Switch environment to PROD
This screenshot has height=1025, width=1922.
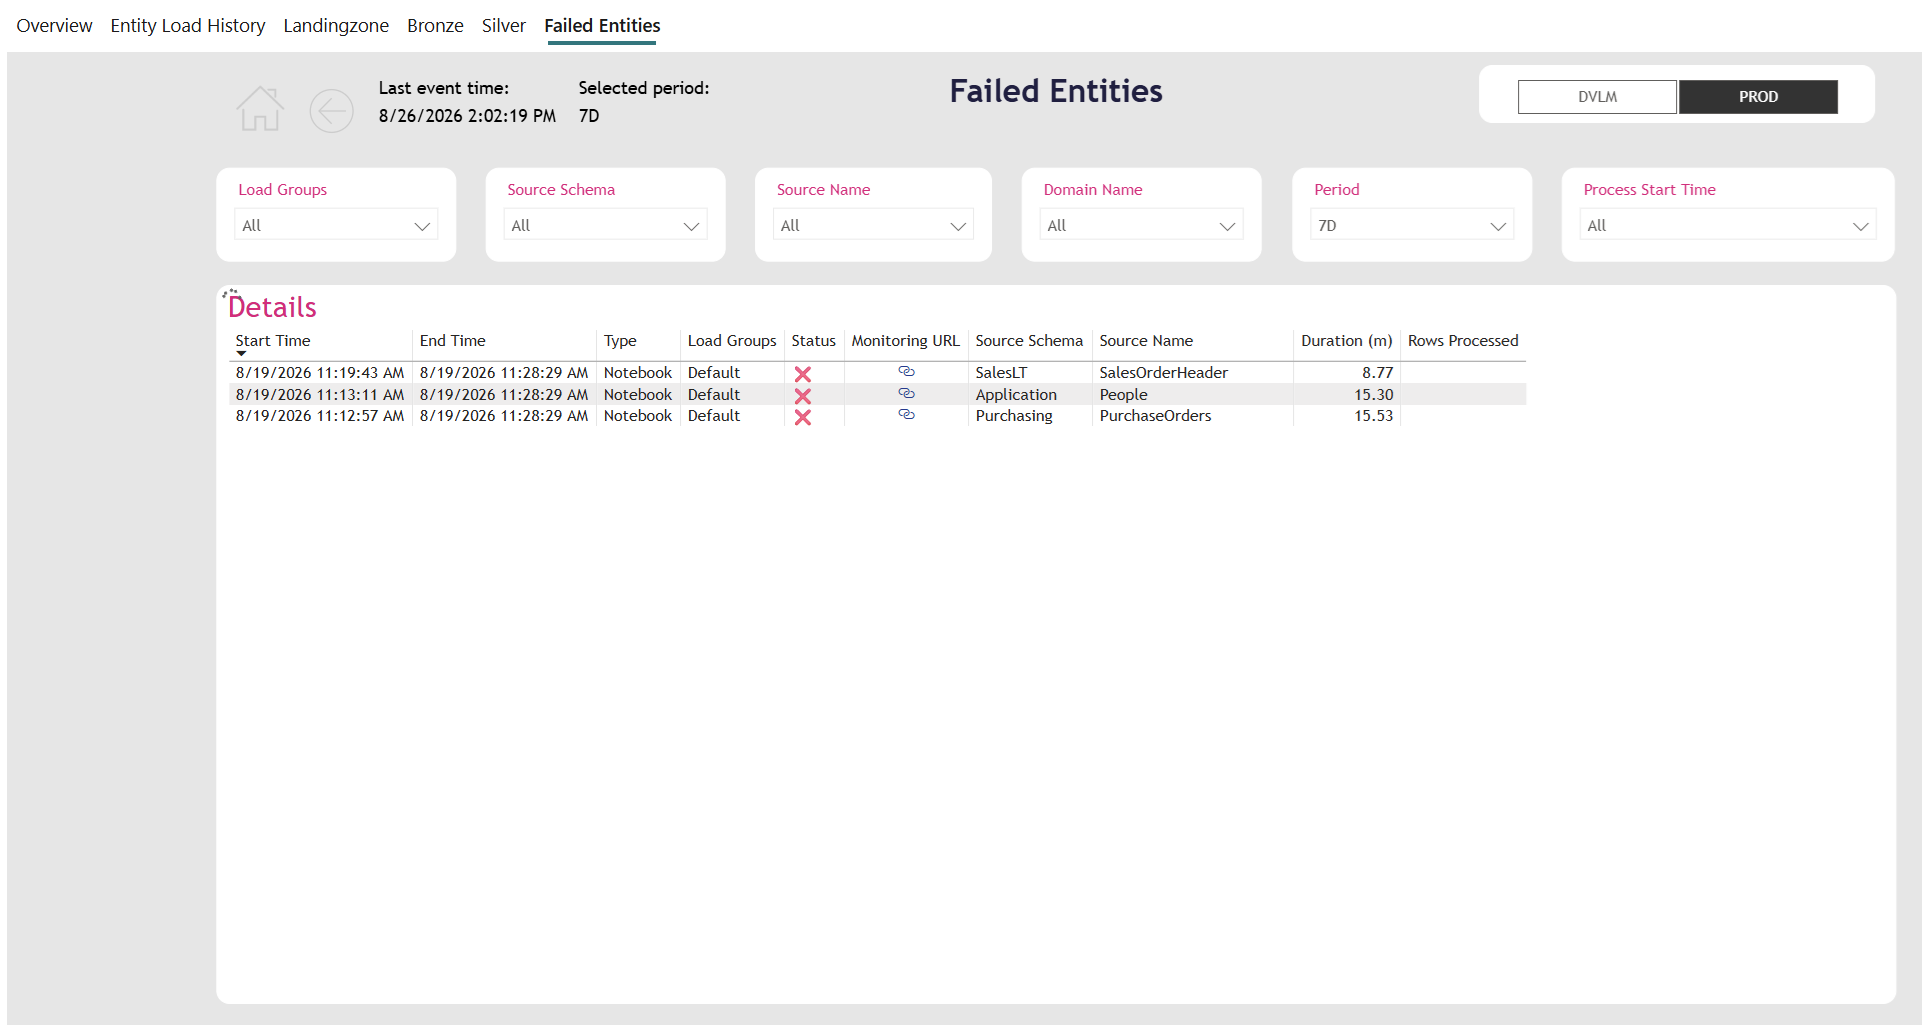(1758, 97)
